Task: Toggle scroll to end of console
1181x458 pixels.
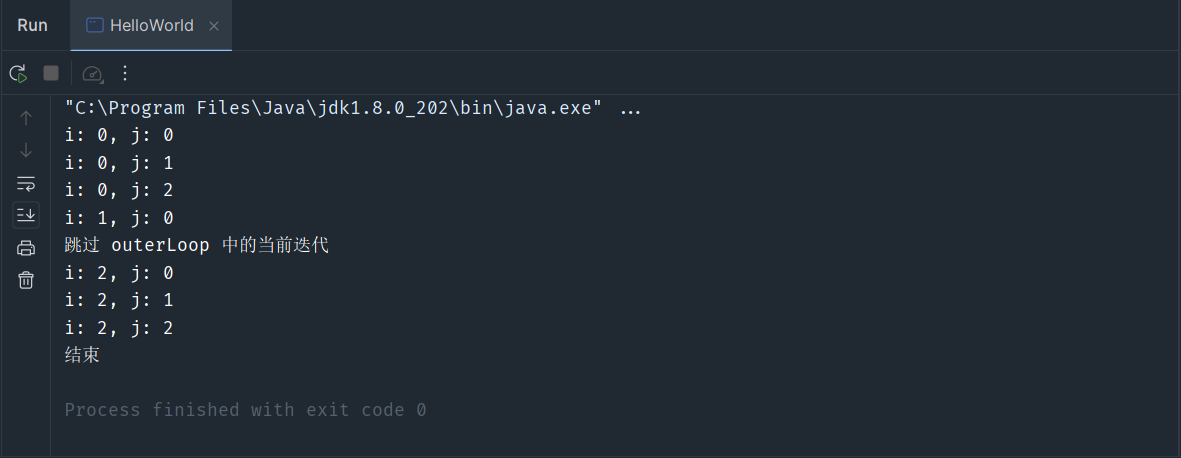Action: pos(26,214)
